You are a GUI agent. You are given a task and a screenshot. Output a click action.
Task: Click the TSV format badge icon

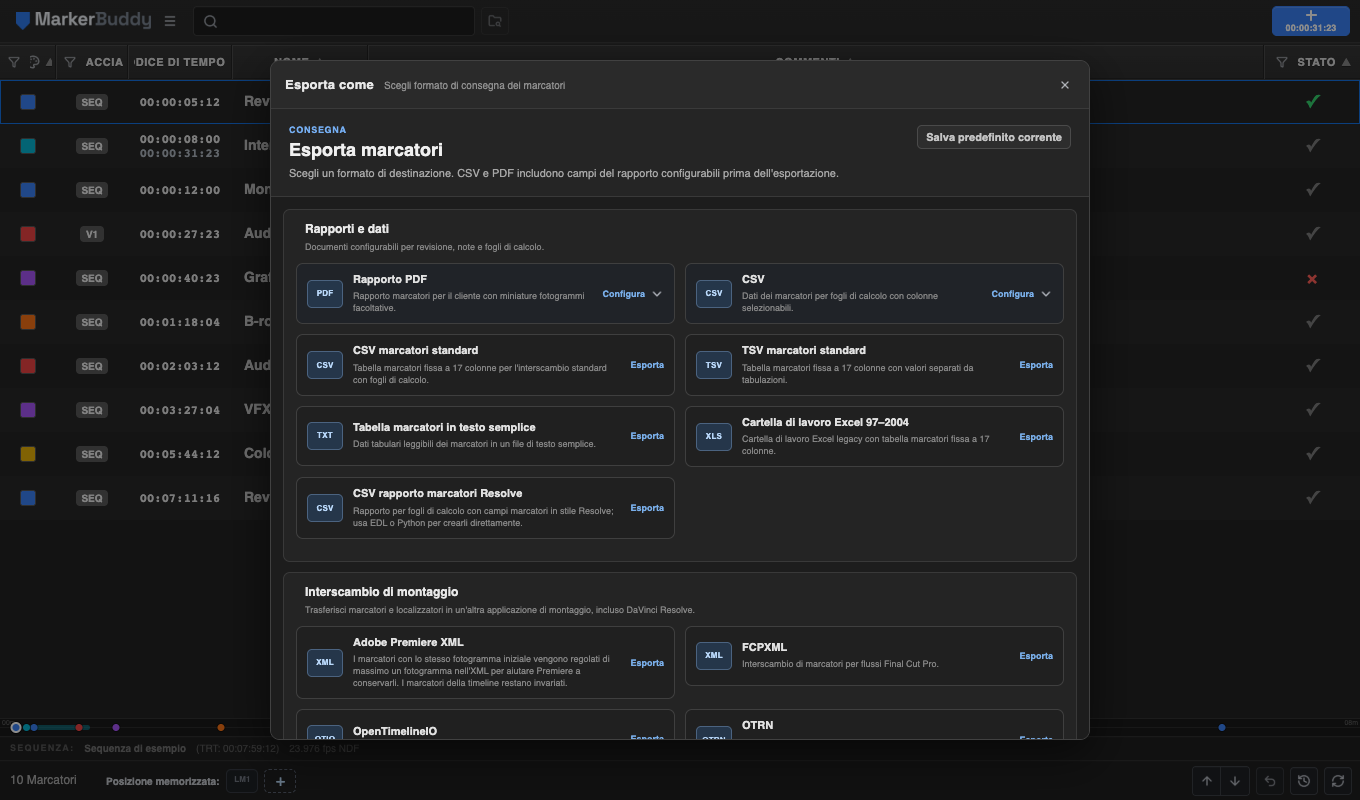coord(714,365)
